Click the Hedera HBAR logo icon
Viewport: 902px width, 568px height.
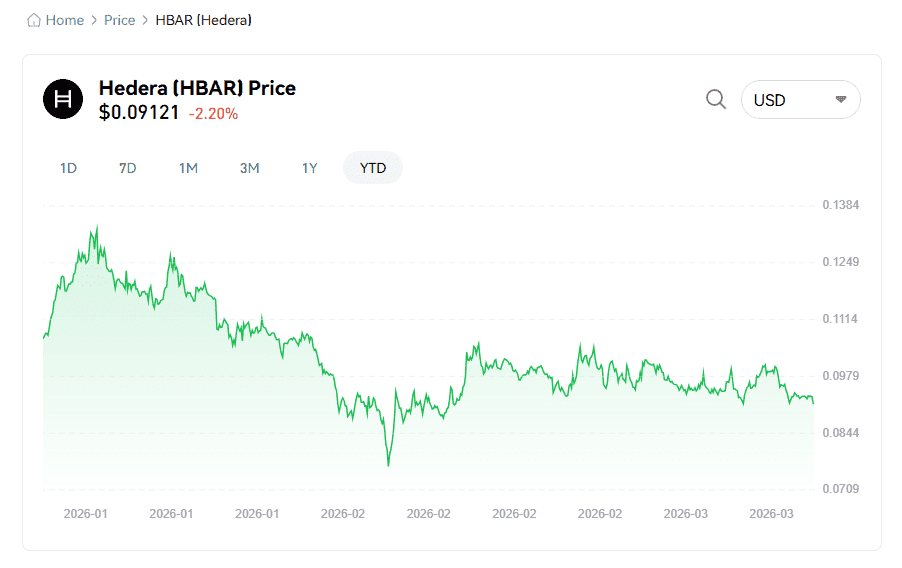[x=63, y=99]
